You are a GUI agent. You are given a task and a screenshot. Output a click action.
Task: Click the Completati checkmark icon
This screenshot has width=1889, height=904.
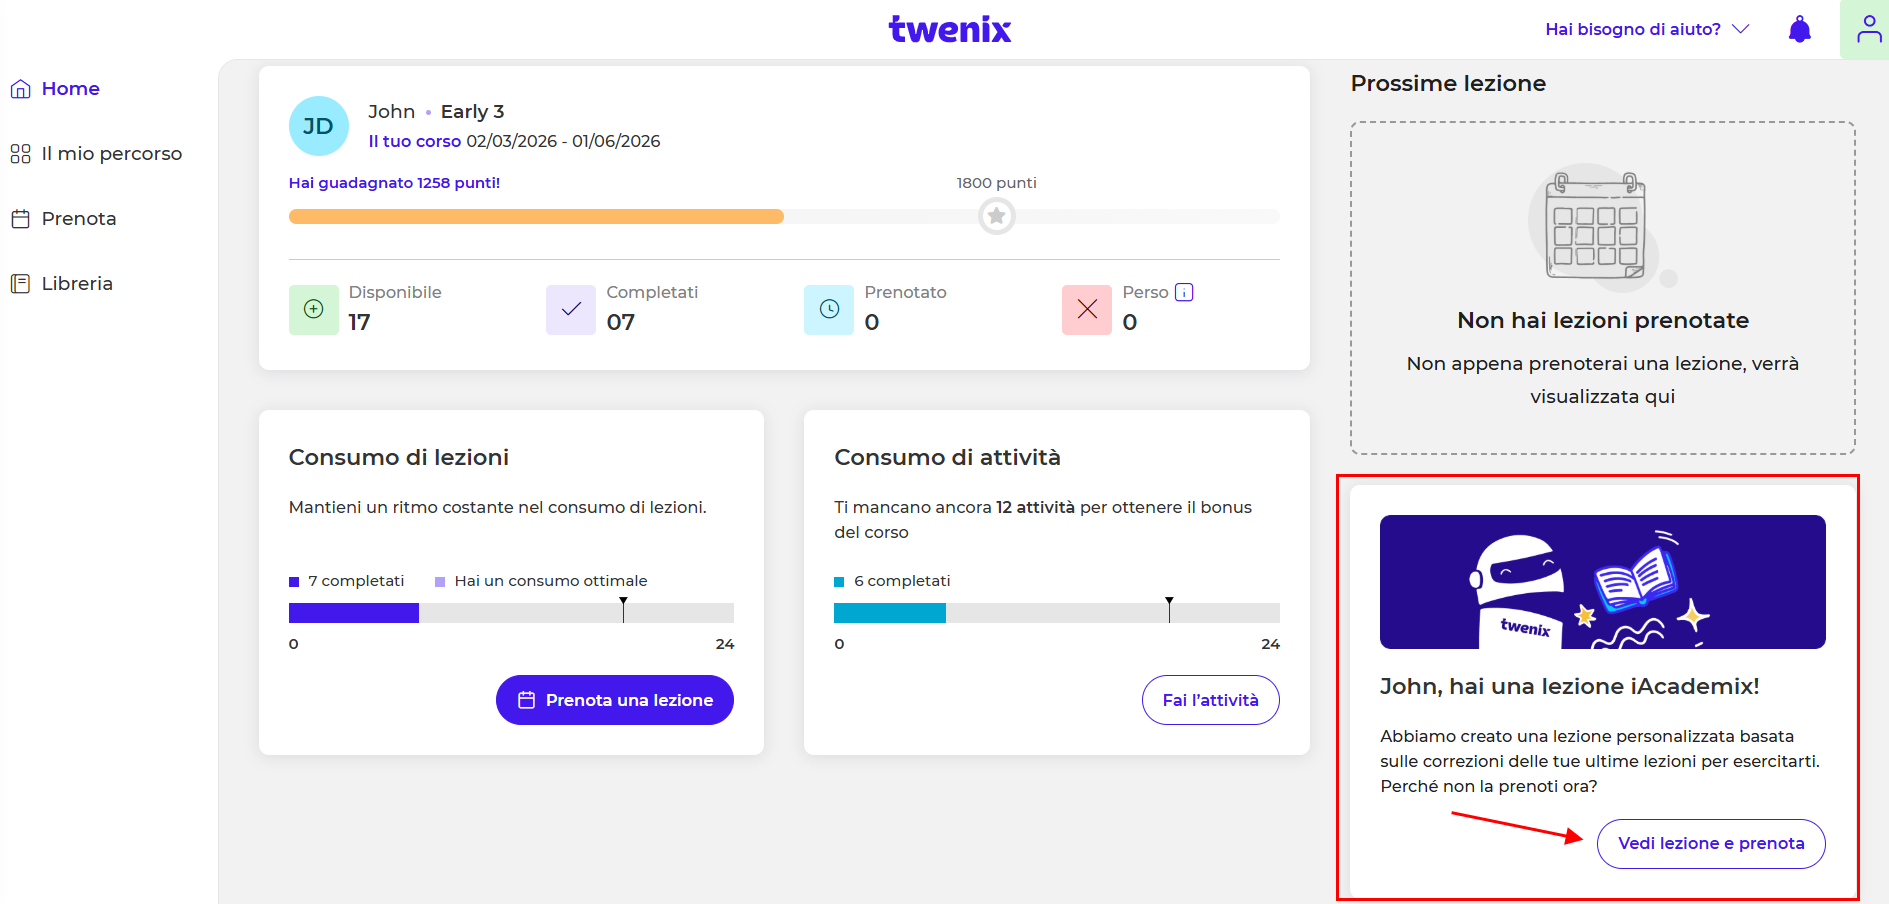571,309
